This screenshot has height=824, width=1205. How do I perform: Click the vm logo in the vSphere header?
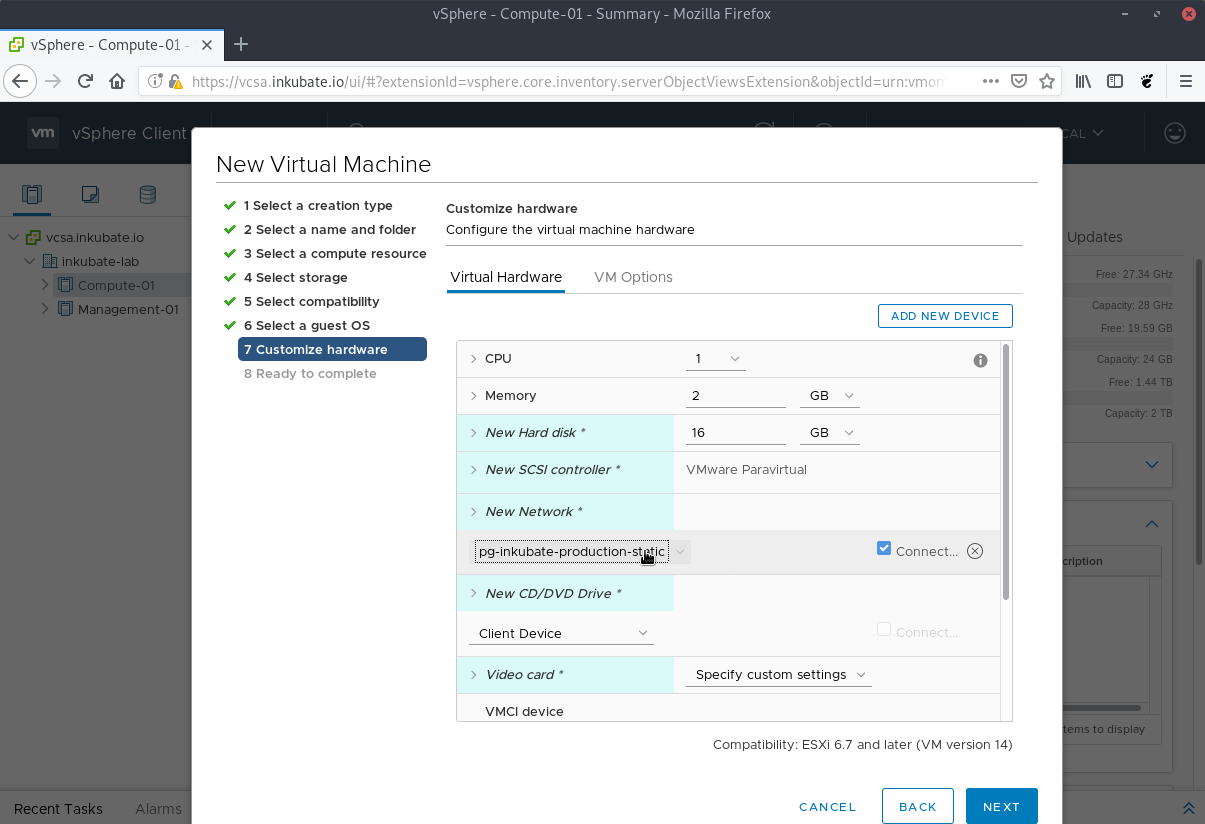pyautogui.click(x=42, y=132)
